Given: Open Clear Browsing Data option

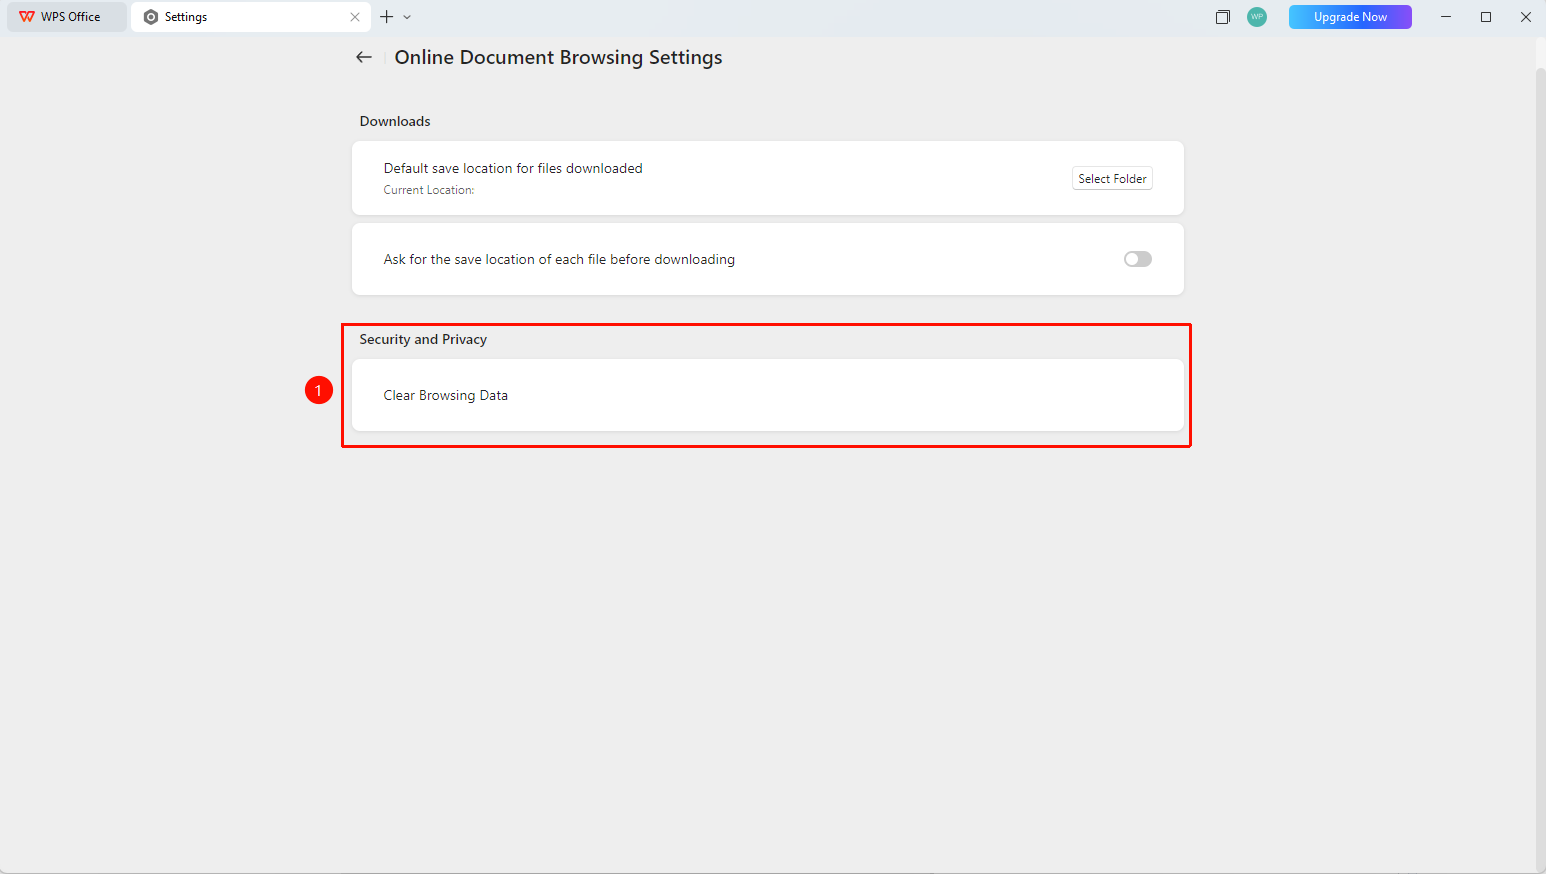Looking at the screenshot, I should pos(768,395).
